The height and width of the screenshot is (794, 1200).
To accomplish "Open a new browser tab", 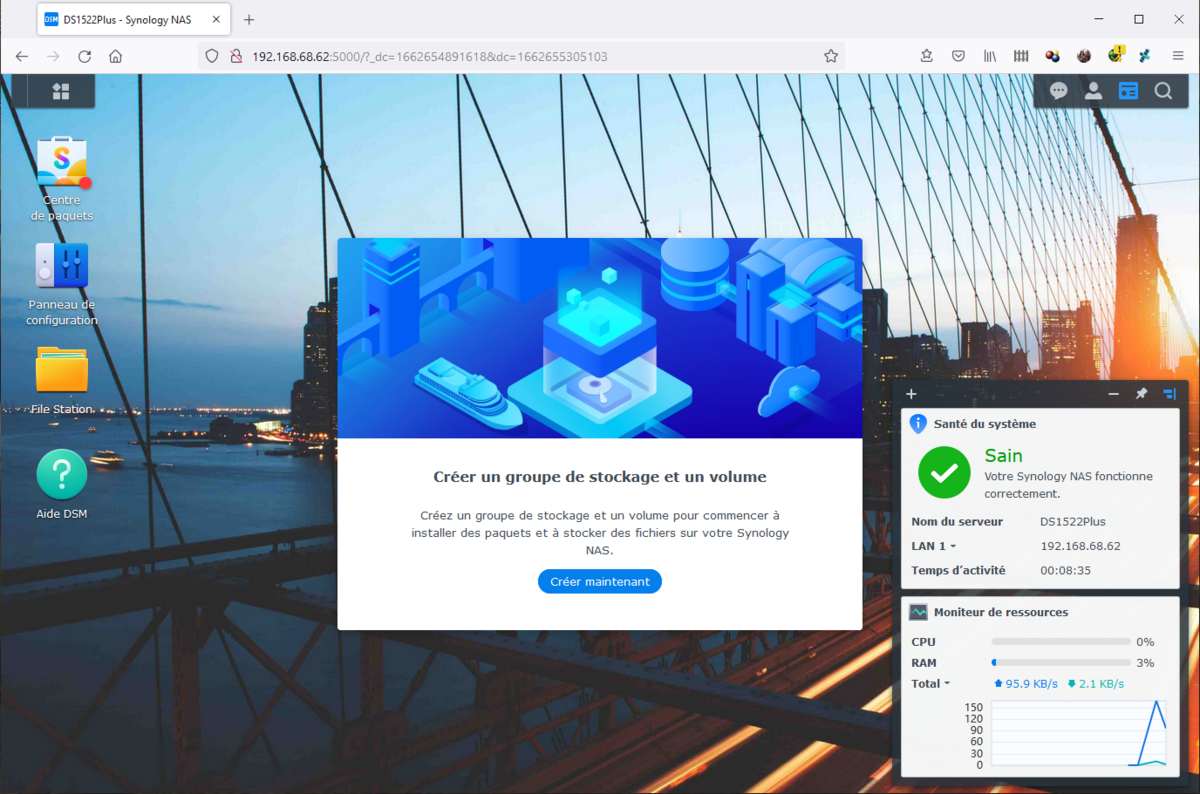I will click(249, 19).
